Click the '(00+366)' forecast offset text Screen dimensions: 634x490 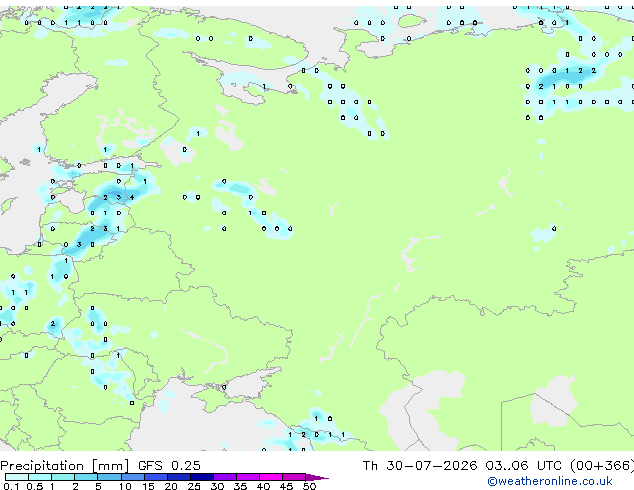click(x=602, y=465)
